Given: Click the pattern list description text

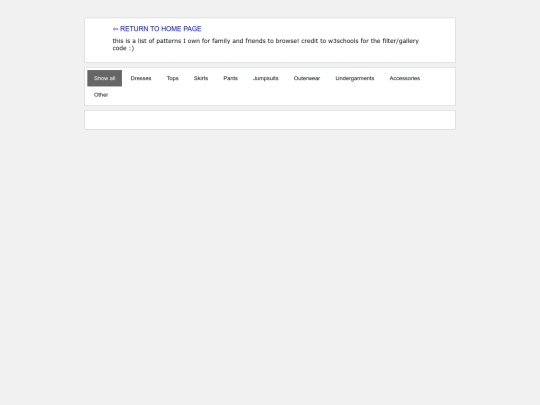Looking at the screenshot, I should pyautogui.click(x=266, y=44).
